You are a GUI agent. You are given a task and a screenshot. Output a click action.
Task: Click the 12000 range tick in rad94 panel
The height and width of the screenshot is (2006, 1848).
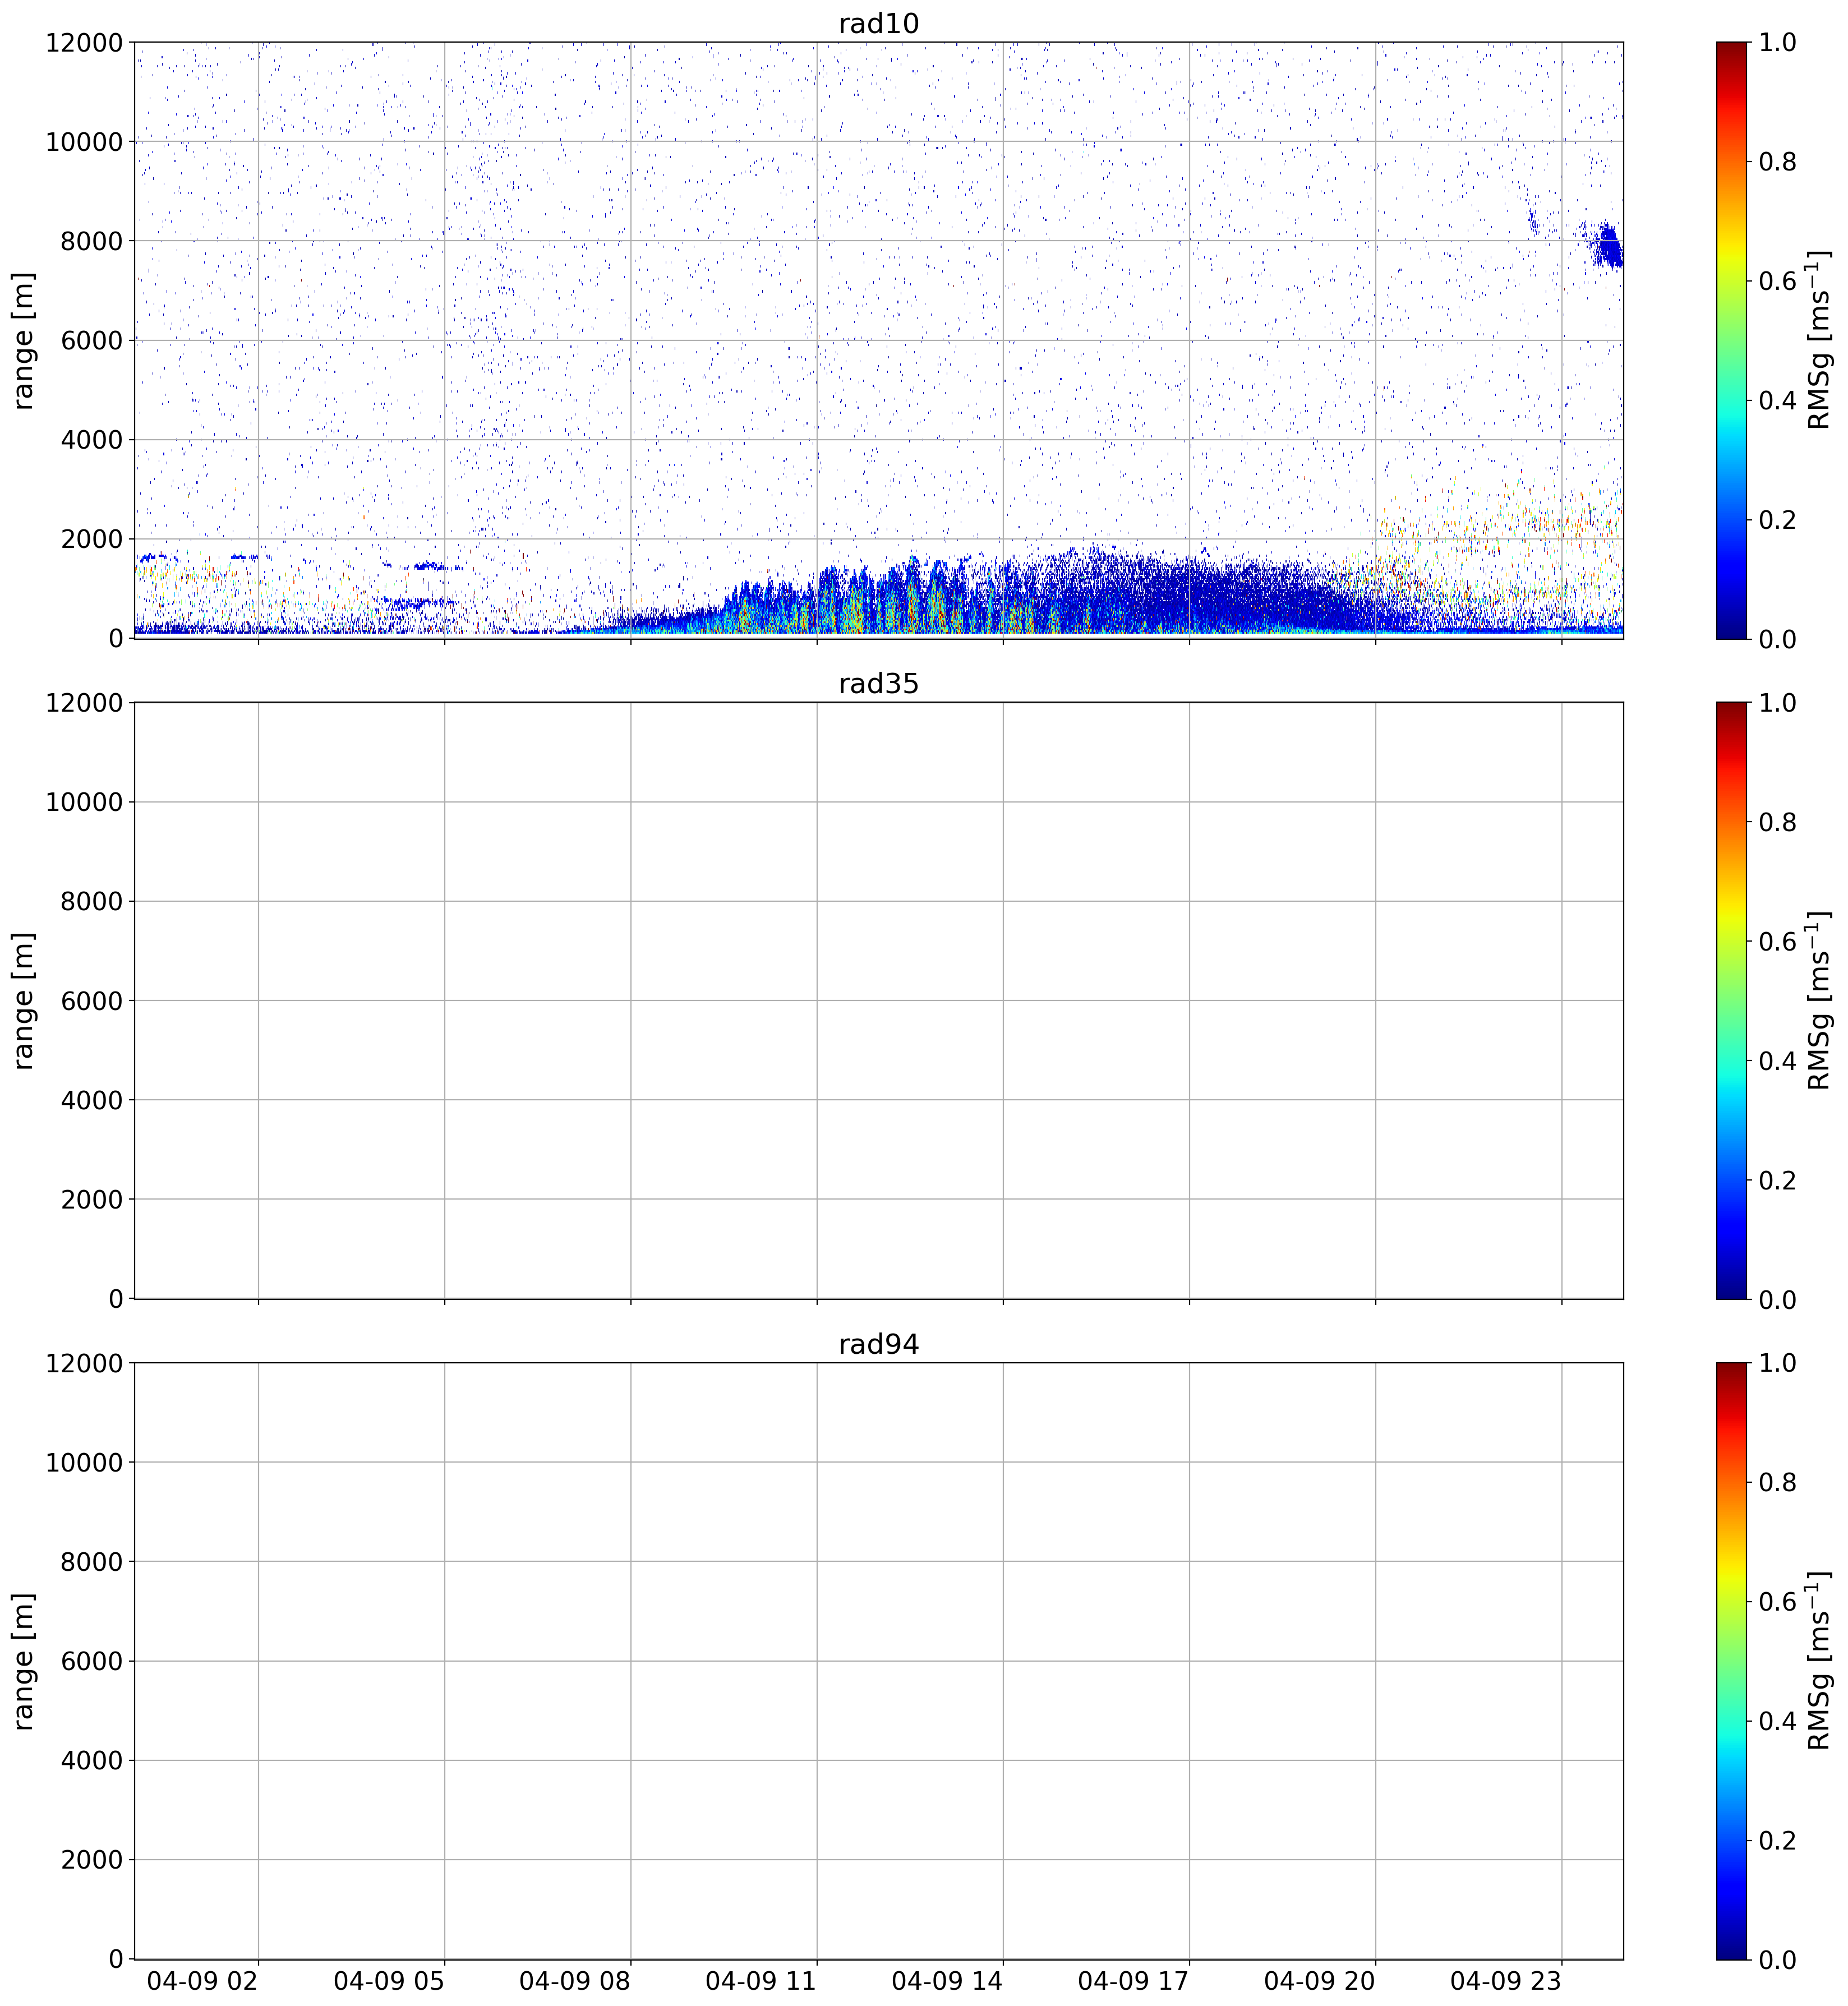coord(84,1363)
